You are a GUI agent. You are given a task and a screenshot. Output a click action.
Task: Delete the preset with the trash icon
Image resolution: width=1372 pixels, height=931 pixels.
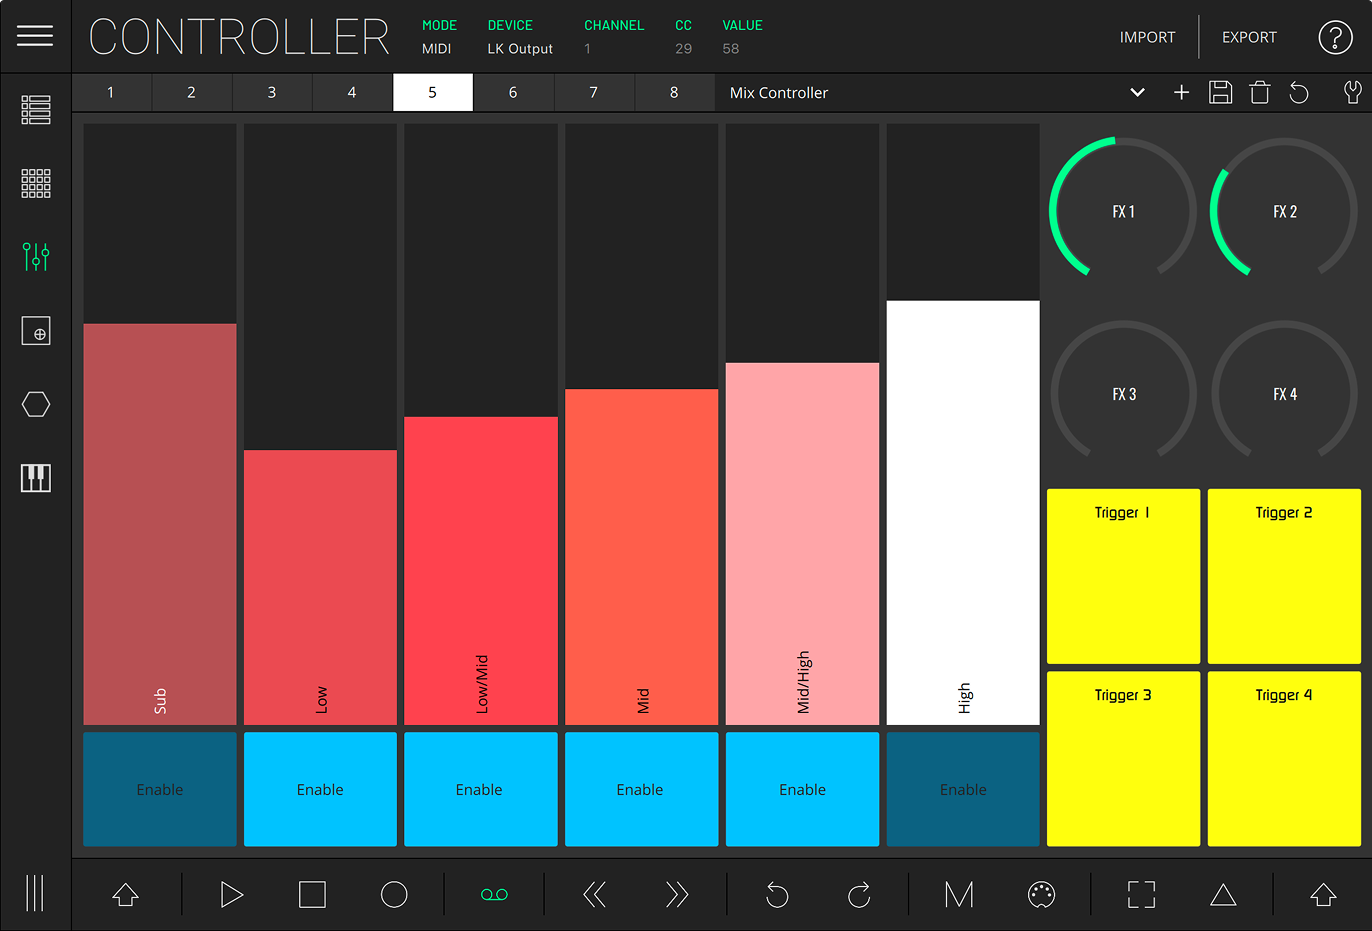tap(1259, 92)
